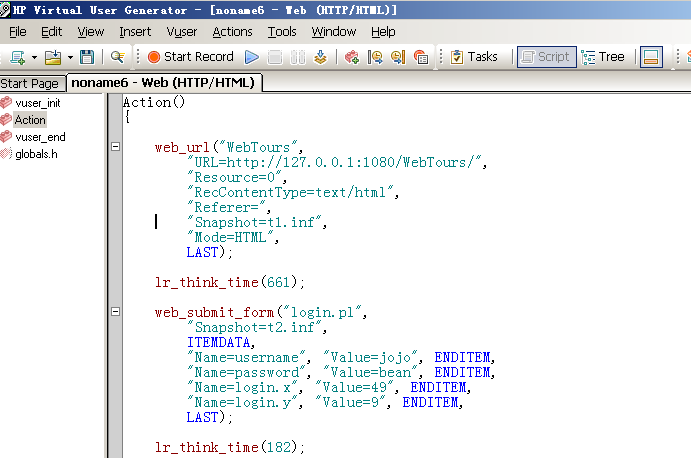
Task: Open the New Script dropdown arrow
Action: click(x=34, y=57)
